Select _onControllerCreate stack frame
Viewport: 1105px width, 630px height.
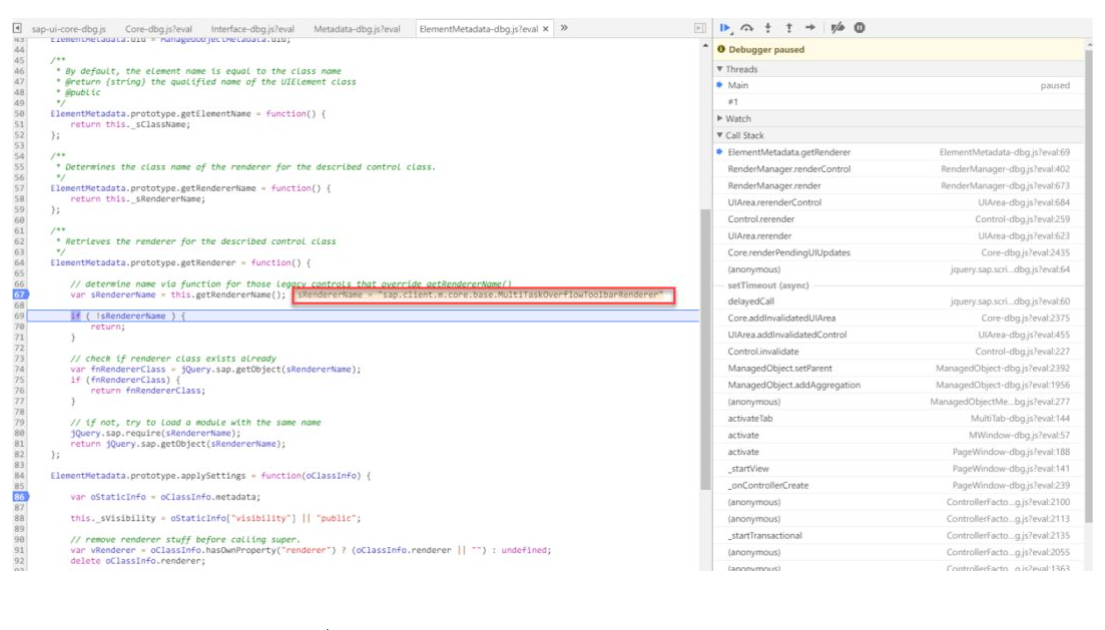pos(899,486)
